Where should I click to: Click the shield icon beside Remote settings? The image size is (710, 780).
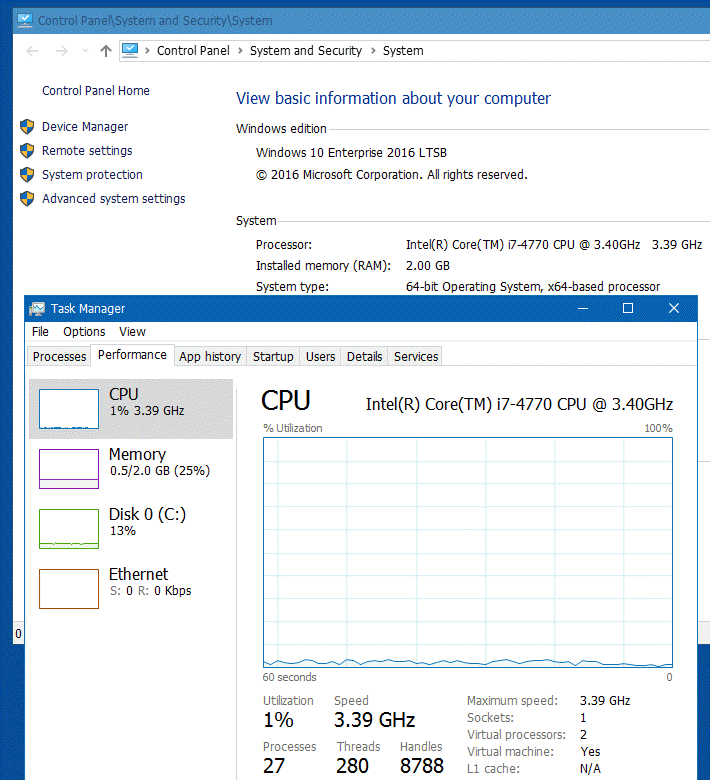pyautogui.click(x=27, y=151)
